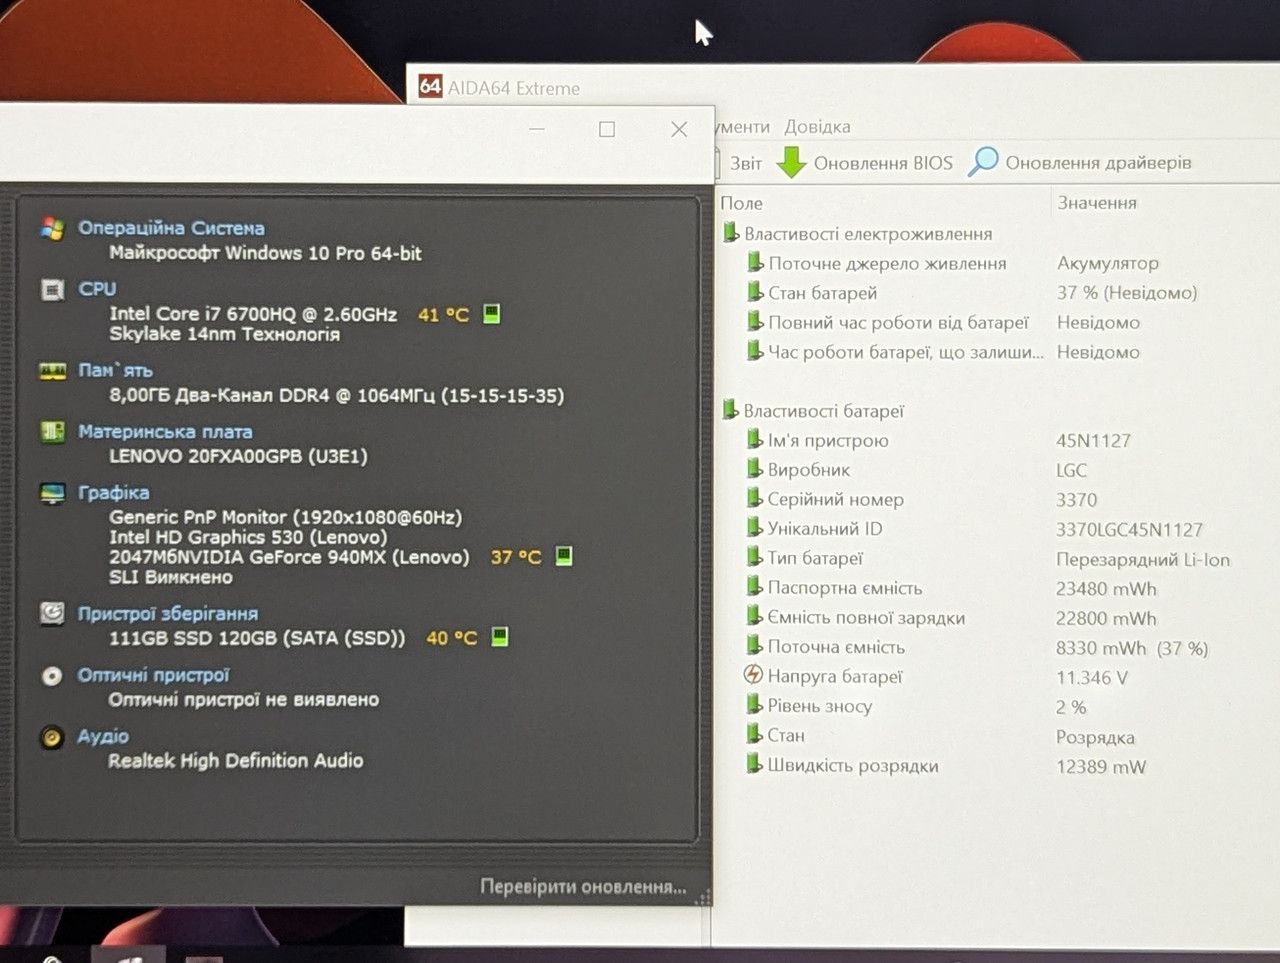Click the driver update magnifier icon
Viewport: 1280px width, 963px height.
click(x=983, y=161)
